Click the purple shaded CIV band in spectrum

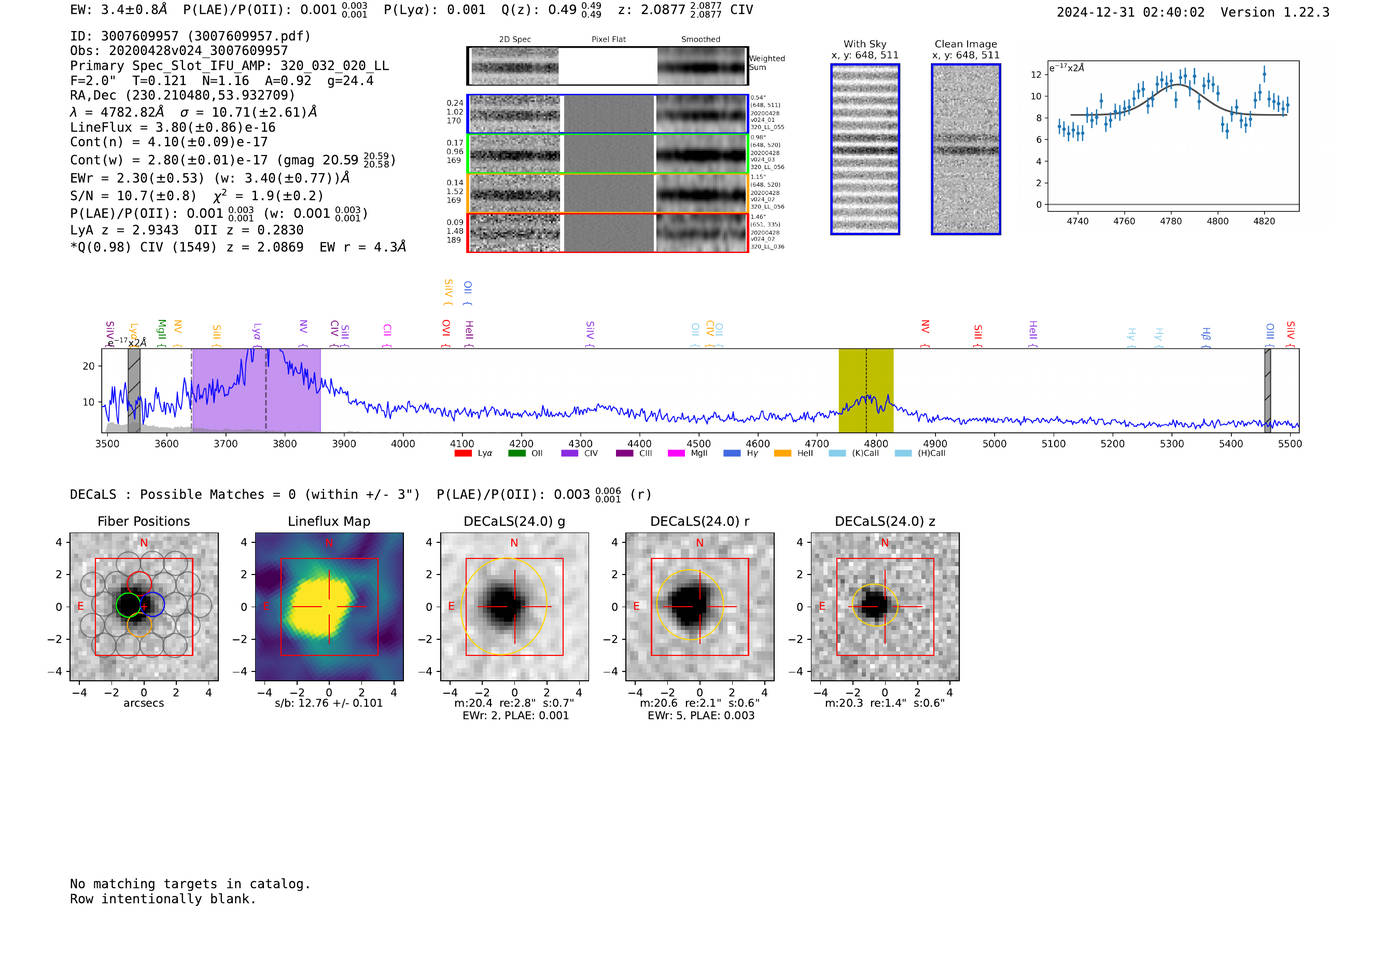pos(257,390)
